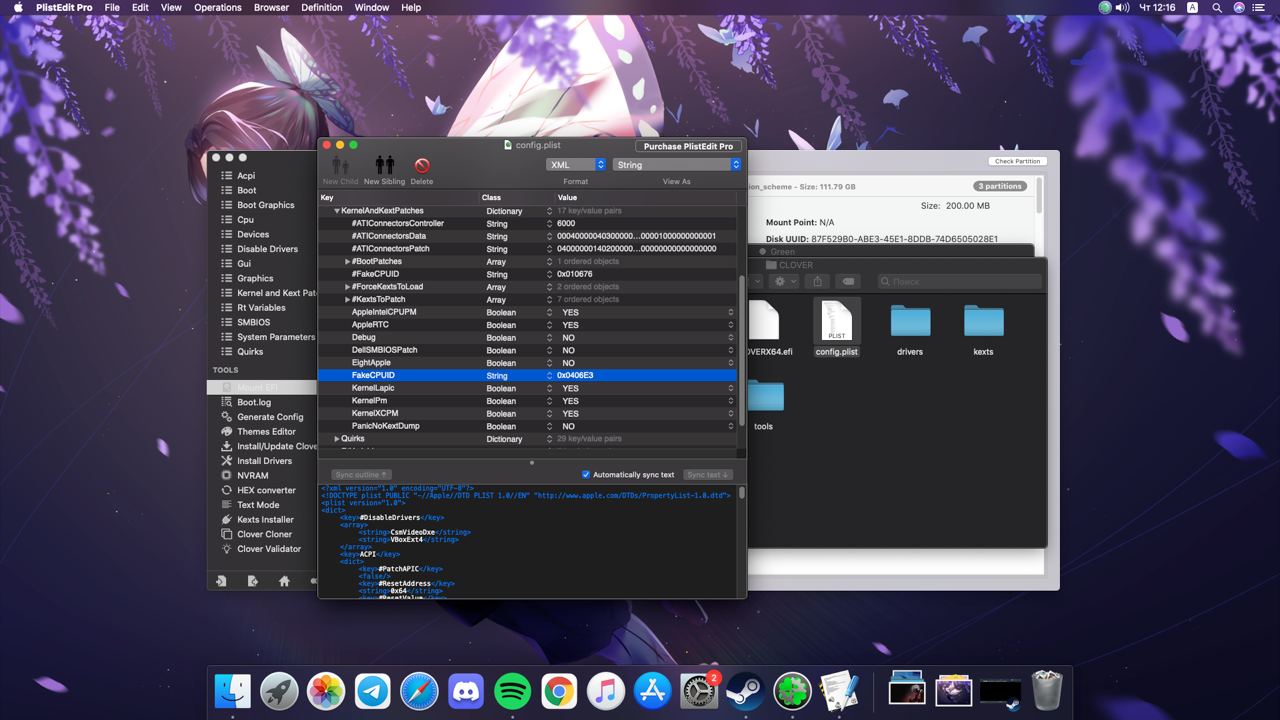Open Disable Drivers sidebar section
The height and width of the screenshot is (720, 1280).
267,249
